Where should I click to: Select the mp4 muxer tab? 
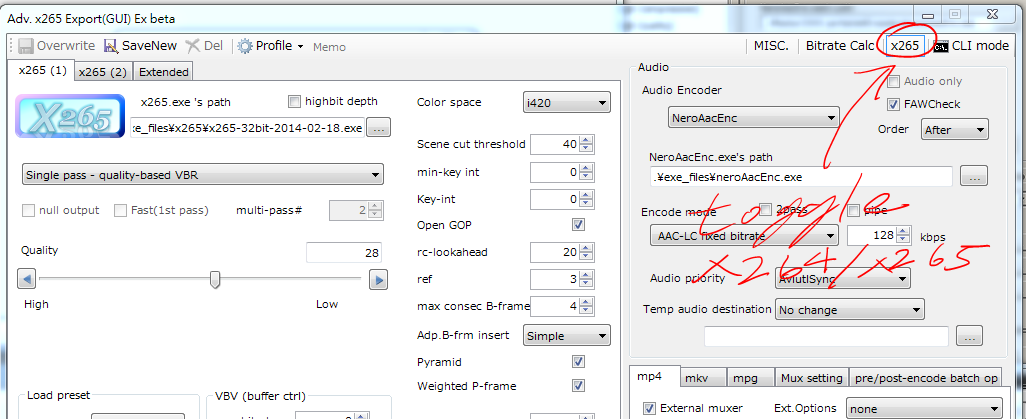click(x=654, y=376)
